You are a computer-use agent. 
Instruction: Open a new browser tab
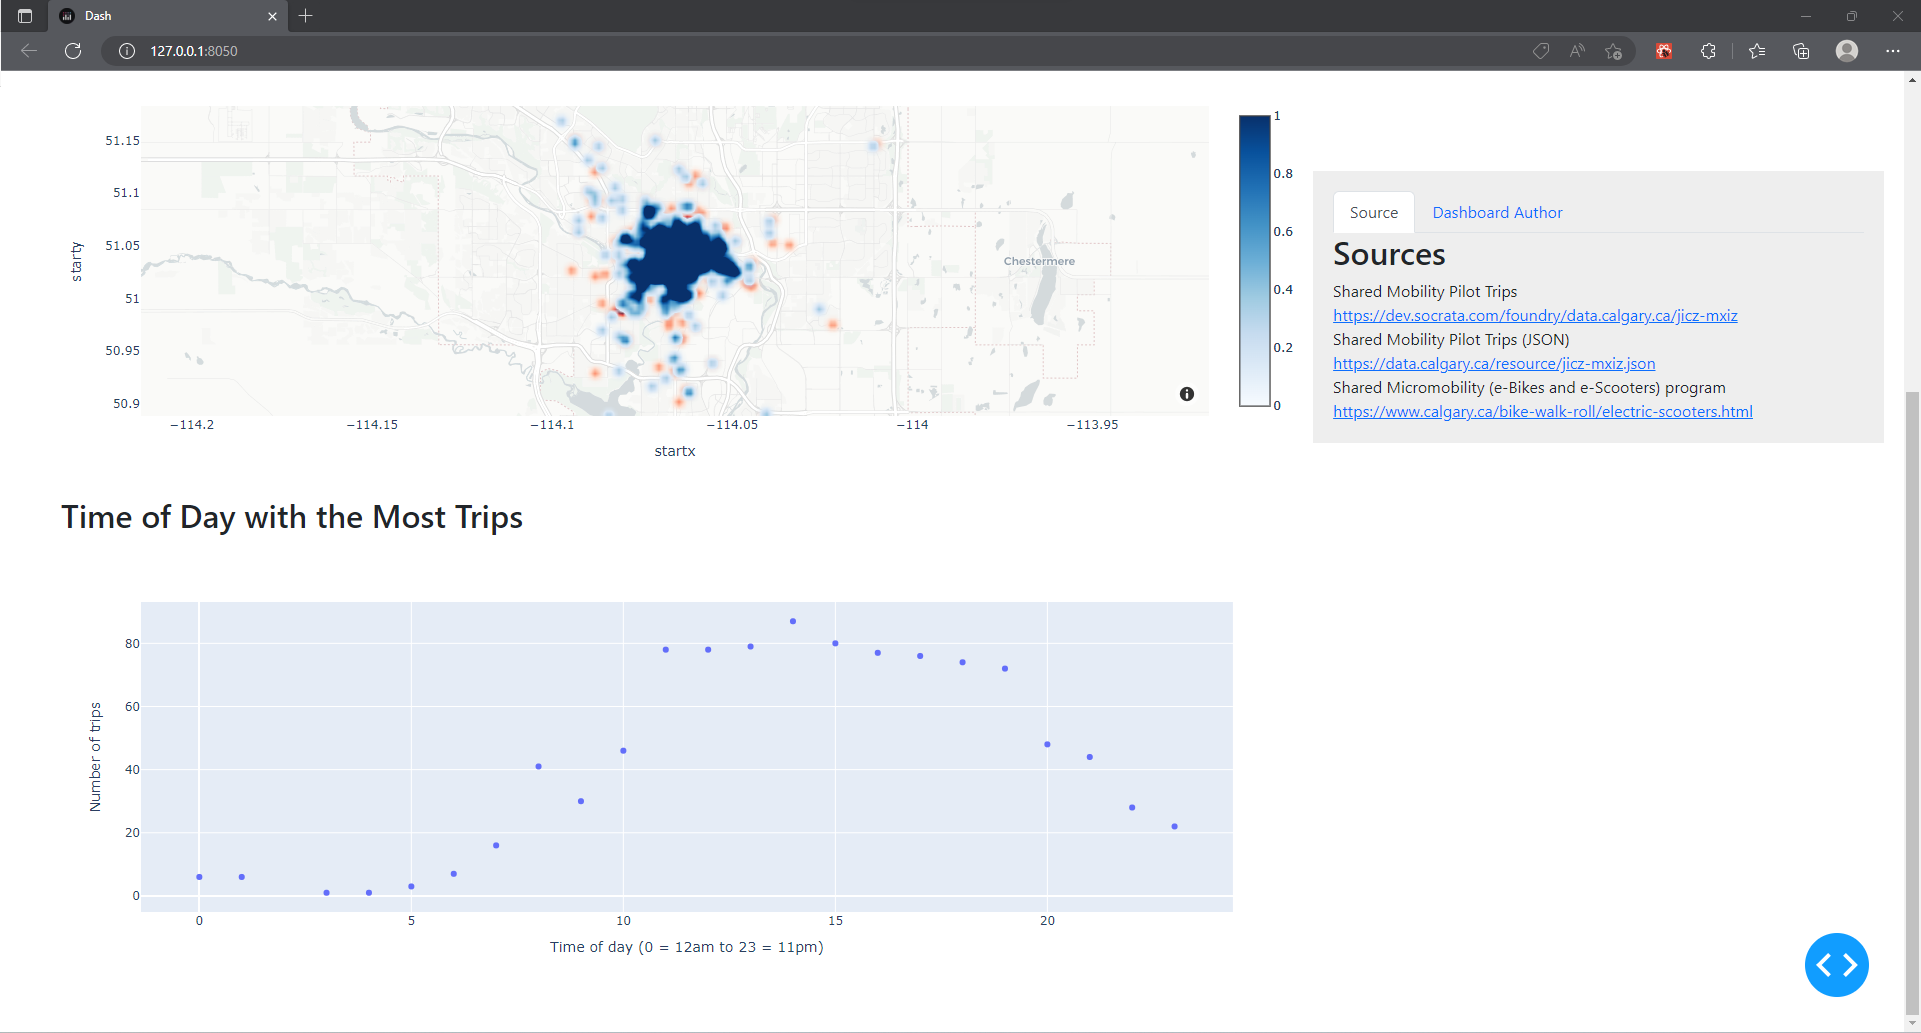(306, 16)
